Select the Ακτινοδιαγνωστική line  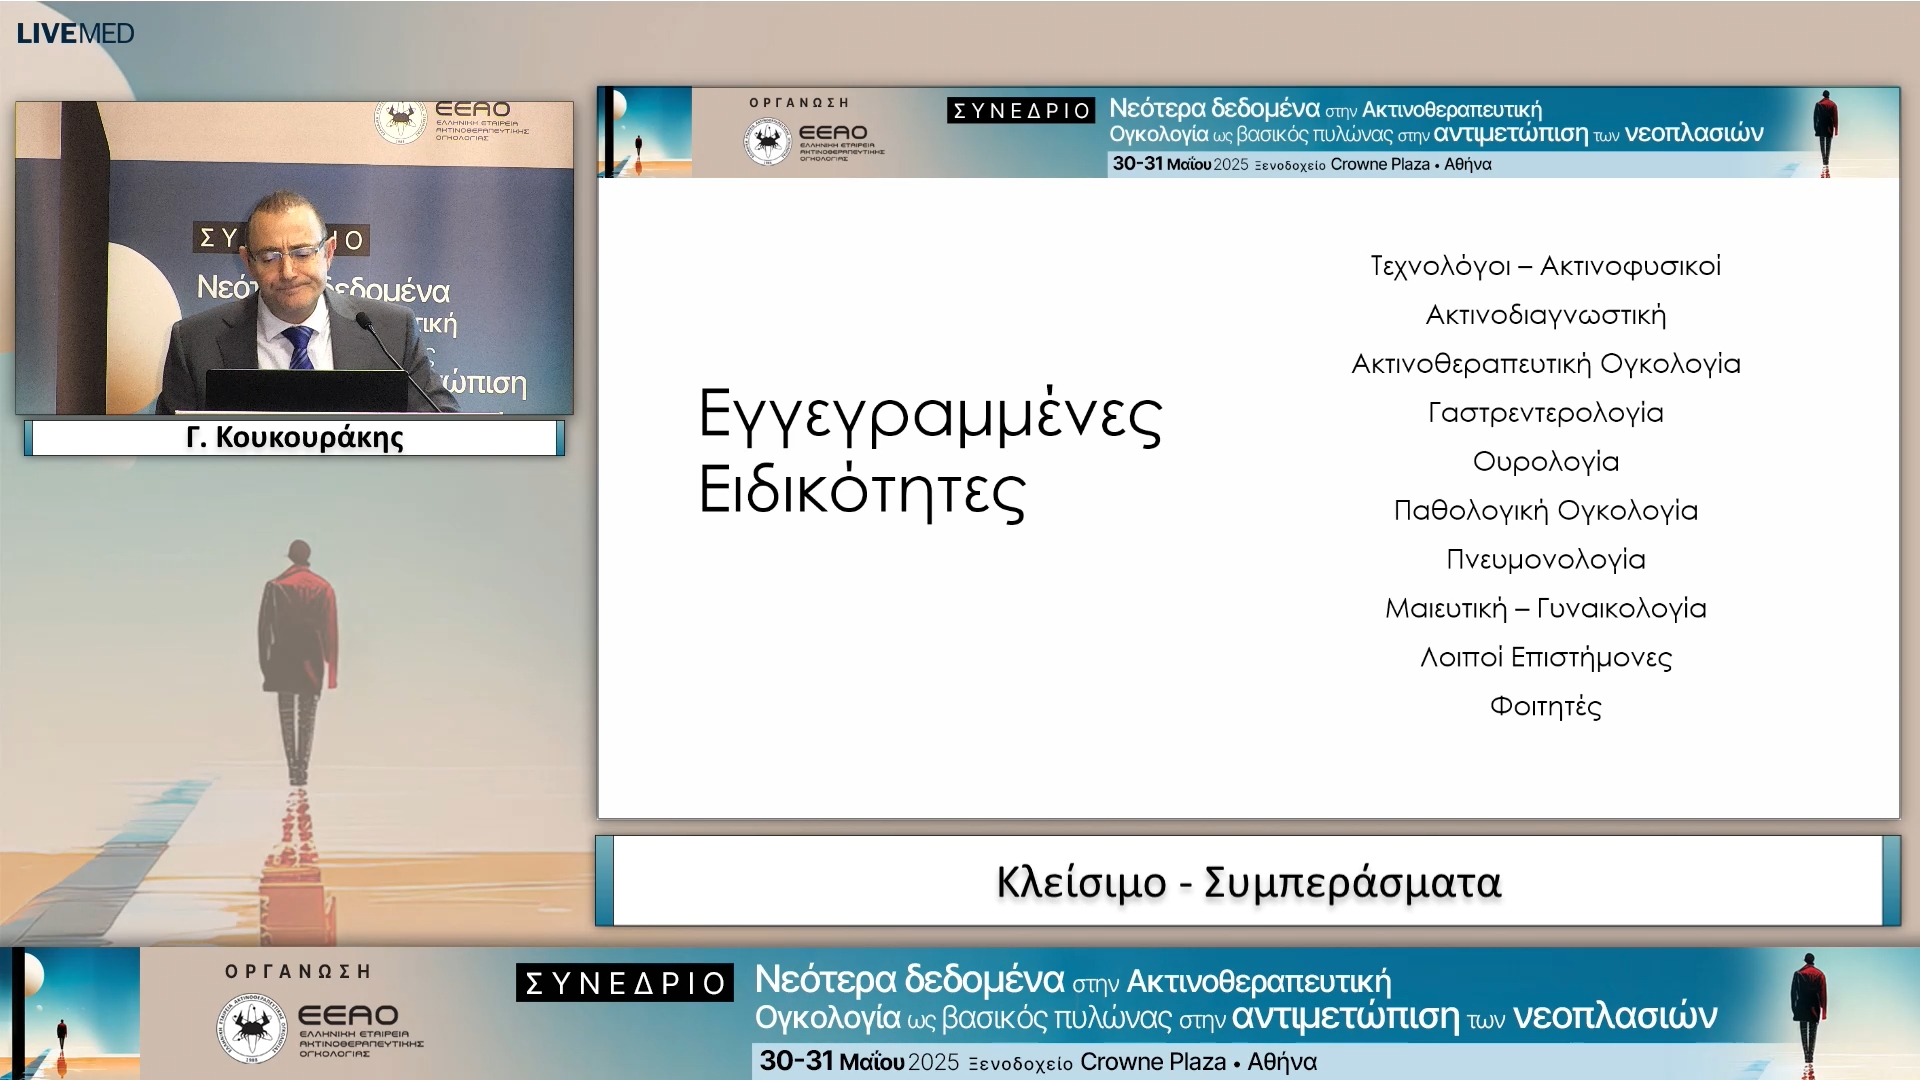coord(1545,315)
